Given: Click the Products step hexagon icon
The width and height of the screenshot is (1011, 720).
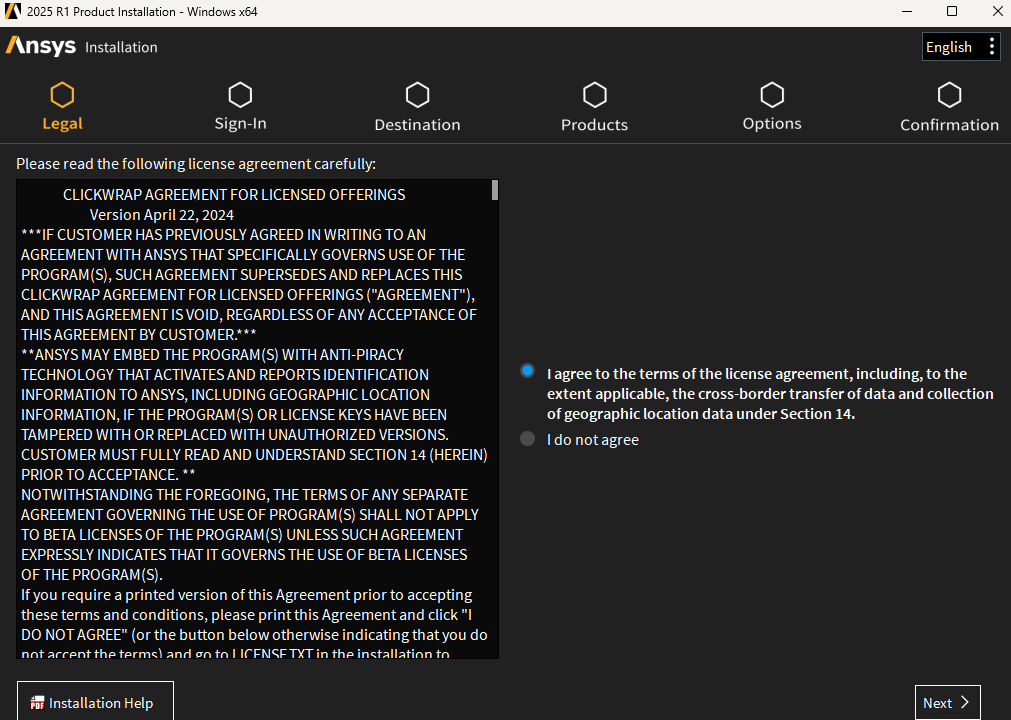Looking at the screenshot, I should pos(594,95).
